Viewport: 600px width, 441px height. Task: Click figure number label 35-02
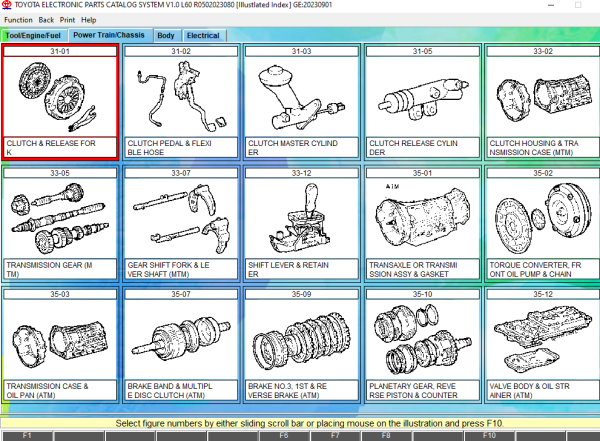[x=543, y=173]
